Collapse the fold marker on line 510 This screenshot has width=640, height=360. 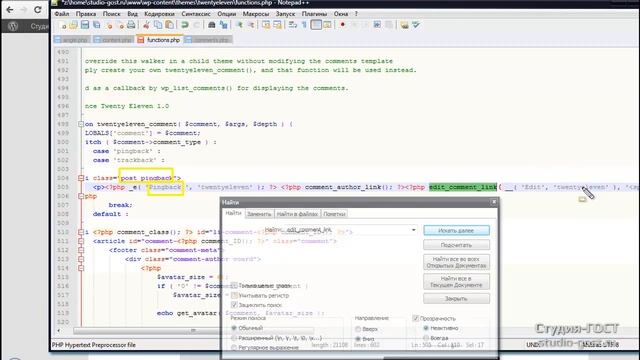(x=81, y=232)
